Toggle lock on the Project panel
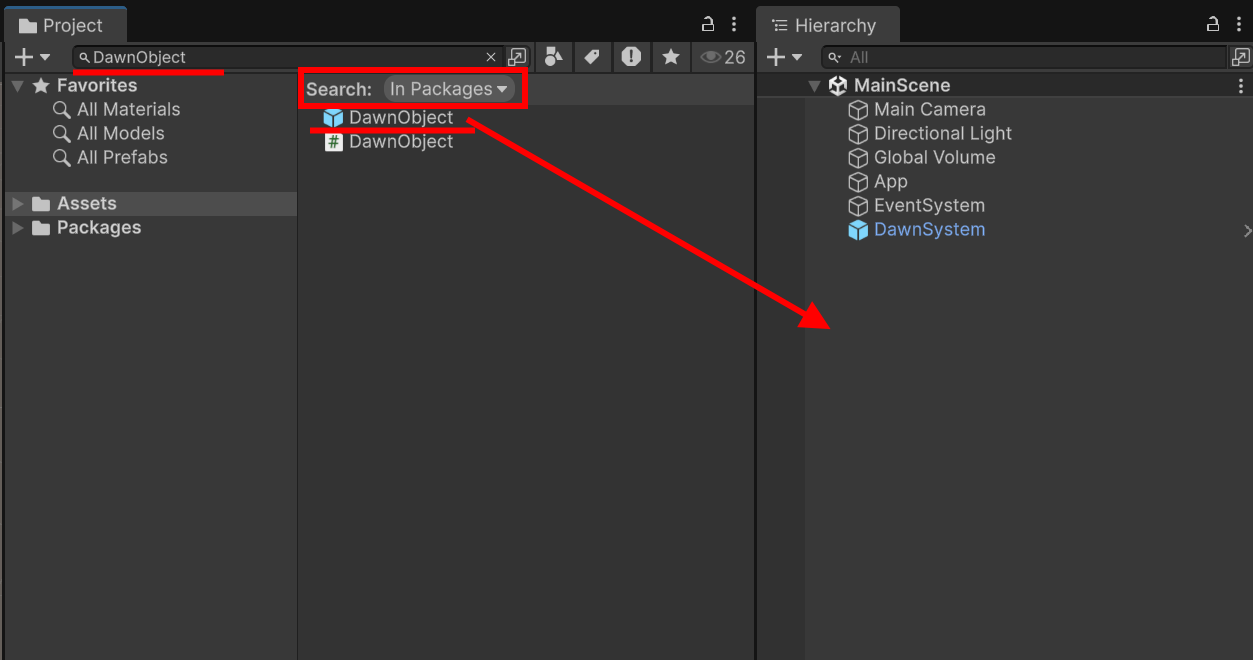This screenshot has height=660, width=1253. [x=708, y=24]
